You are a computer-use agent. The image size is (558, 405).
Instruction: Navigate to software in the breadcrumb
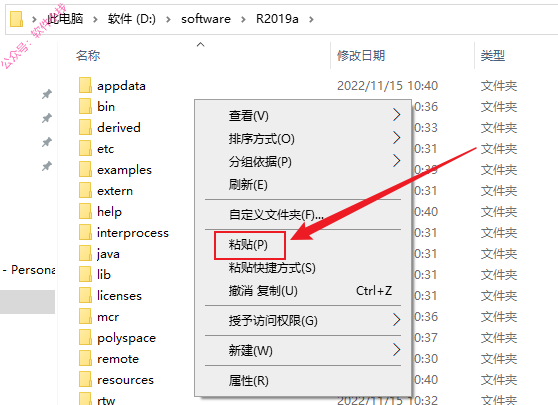pos(206,19)
